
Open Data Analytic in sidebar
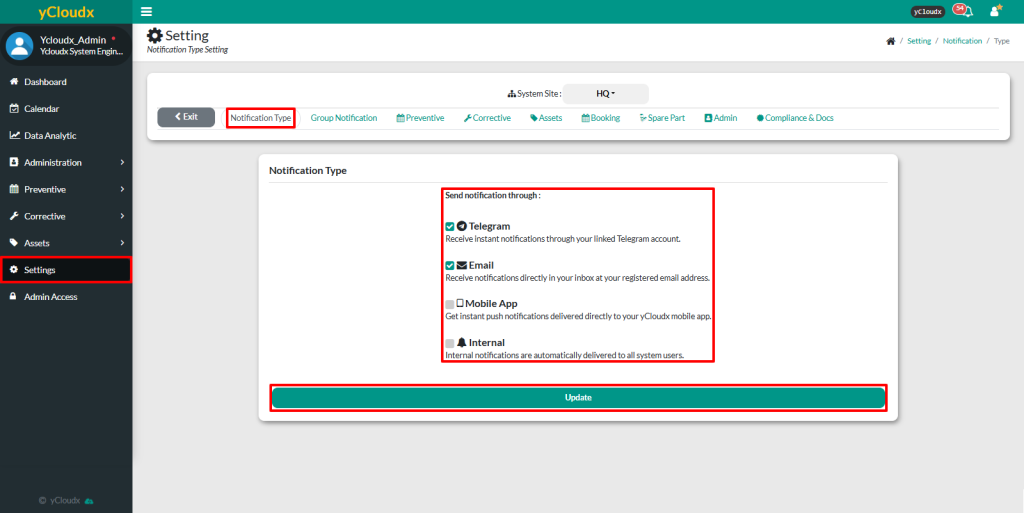50,136
